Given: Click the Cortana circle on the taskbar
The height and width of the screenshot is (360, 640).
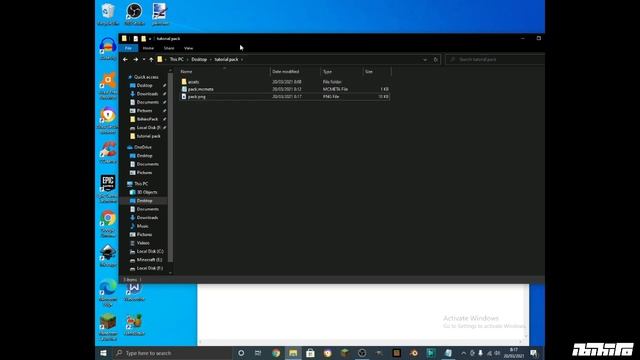Looking at the screenshot, I should pyautogui.click(x=241, y=353).
